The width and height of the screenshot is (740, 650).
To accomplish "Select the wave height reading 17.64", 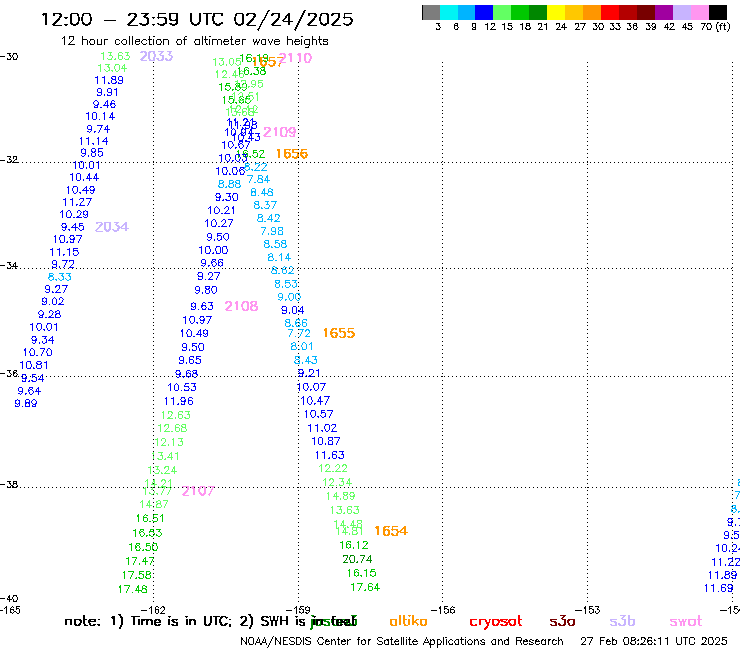I will click(x=365, y=587).
